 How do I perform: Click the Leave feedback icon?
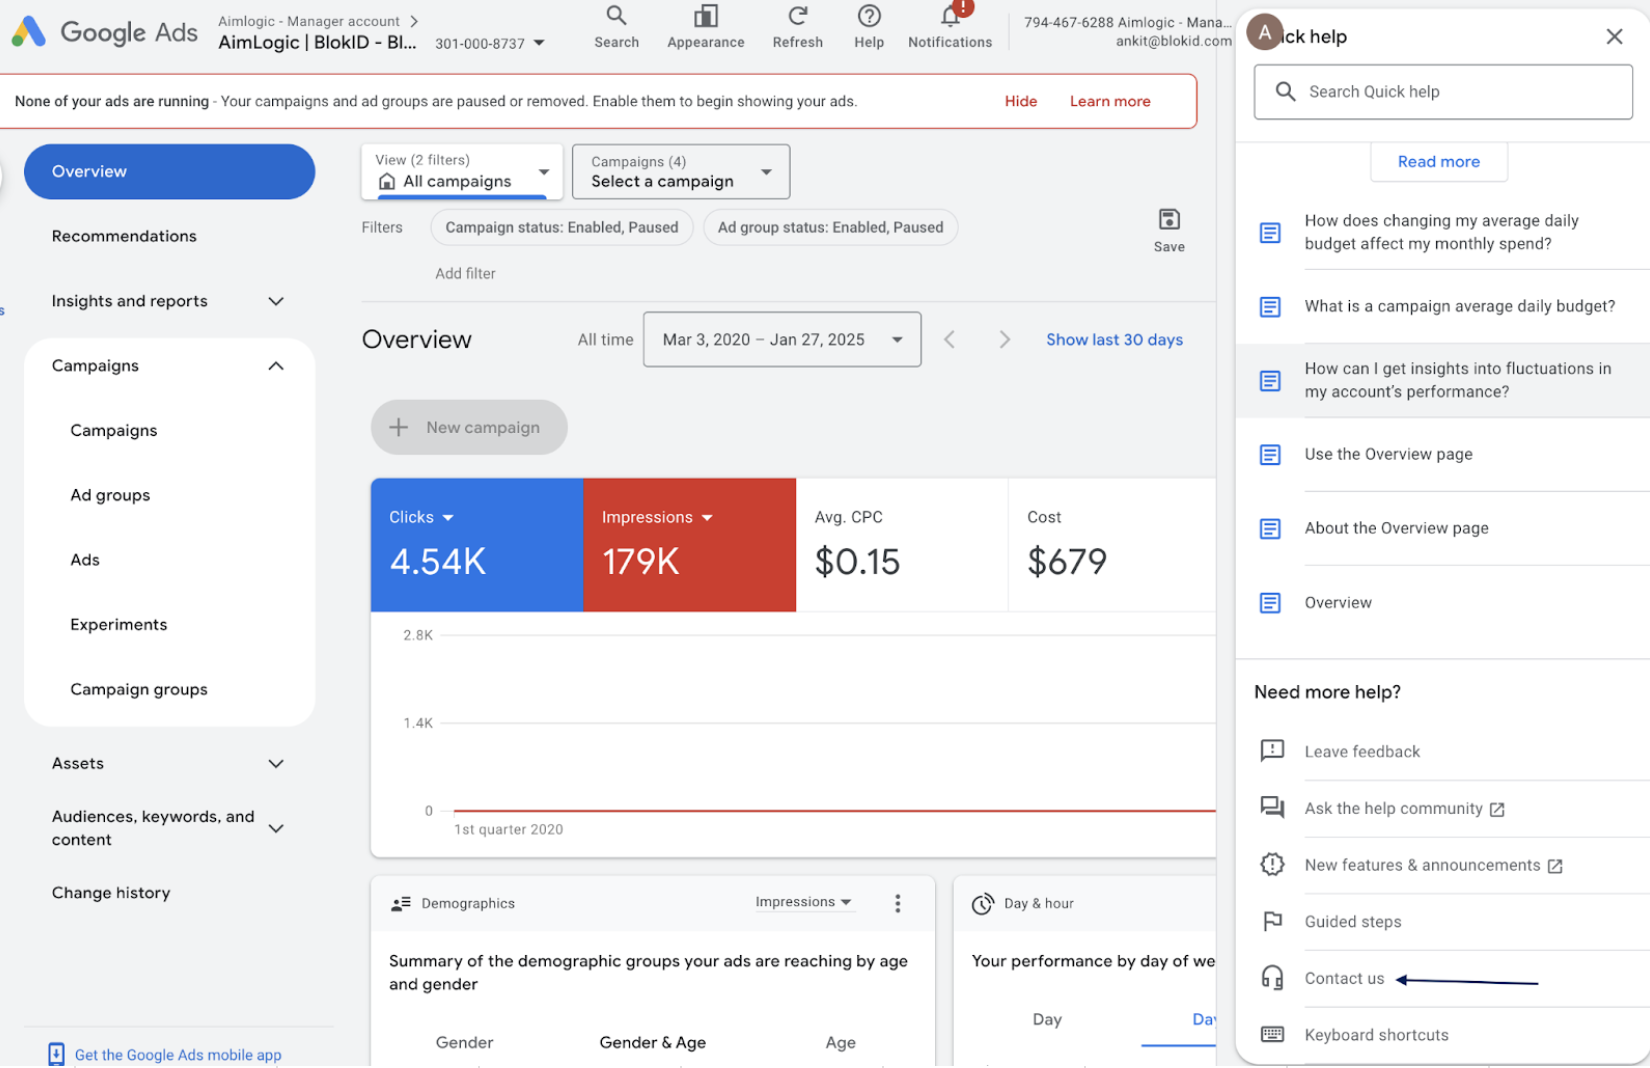1272,751
